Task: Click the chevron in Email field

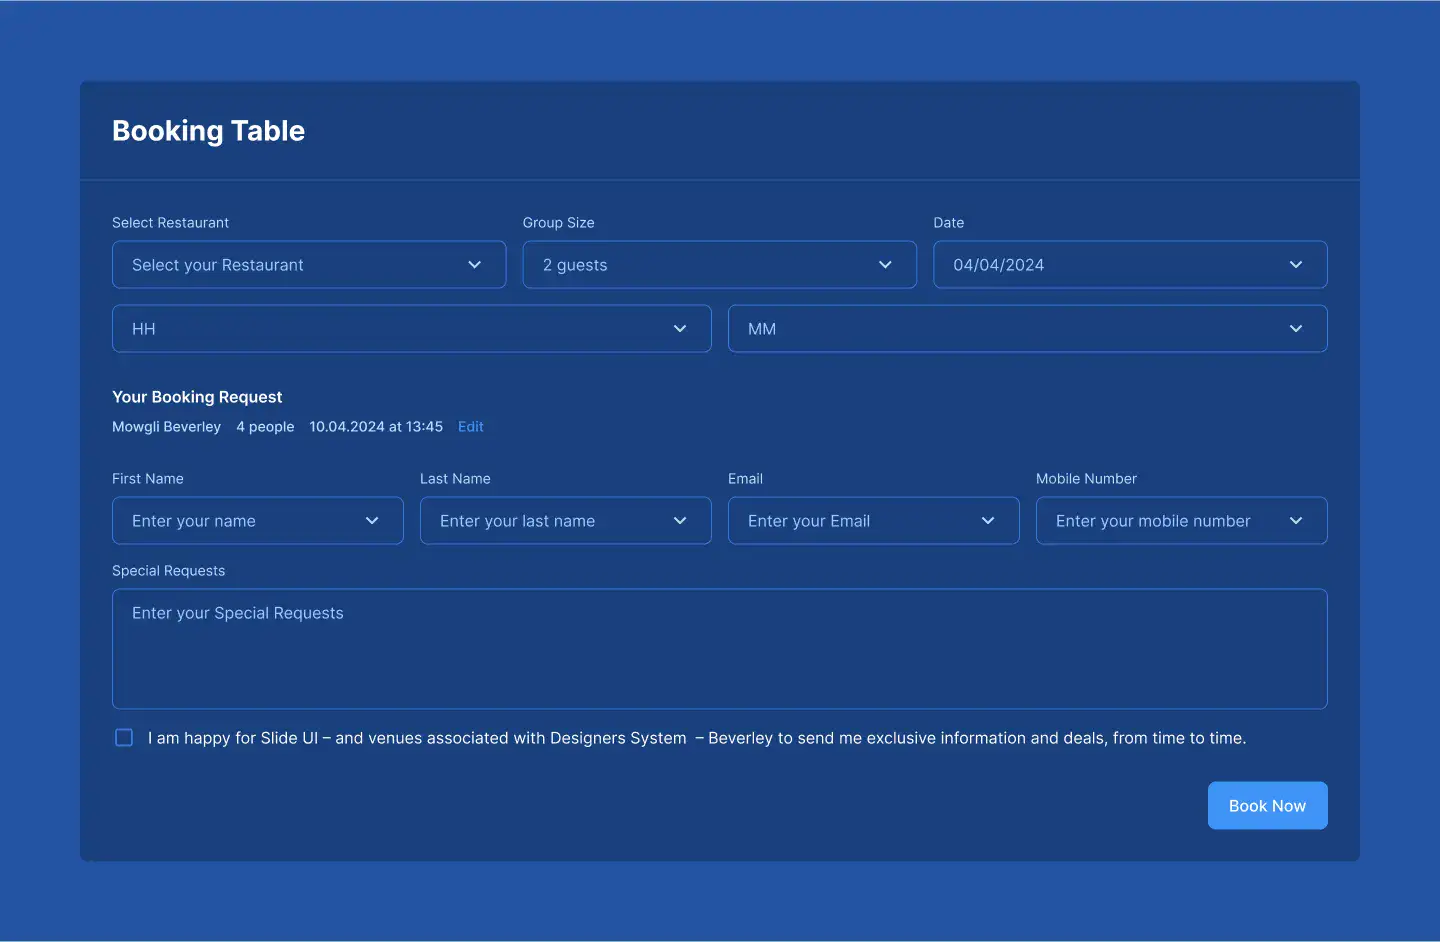Action: pos(988,521)
